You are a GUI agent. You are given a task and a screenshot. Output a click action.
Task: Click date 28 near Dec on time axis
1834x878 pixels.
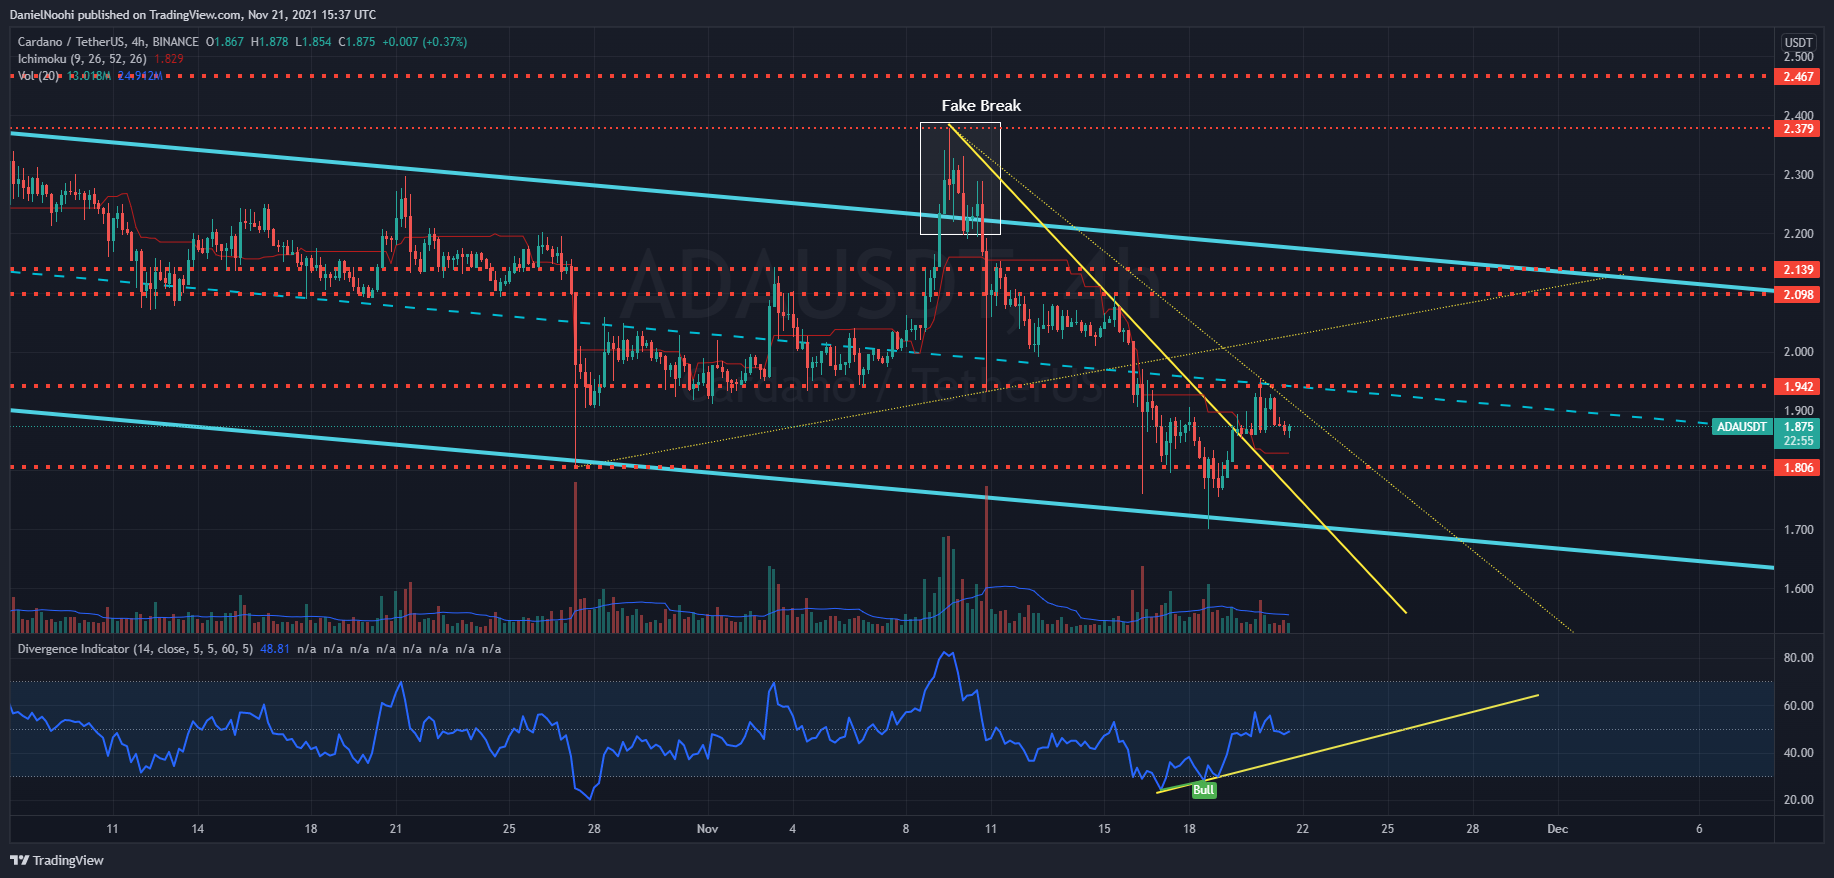(1472, 828)
